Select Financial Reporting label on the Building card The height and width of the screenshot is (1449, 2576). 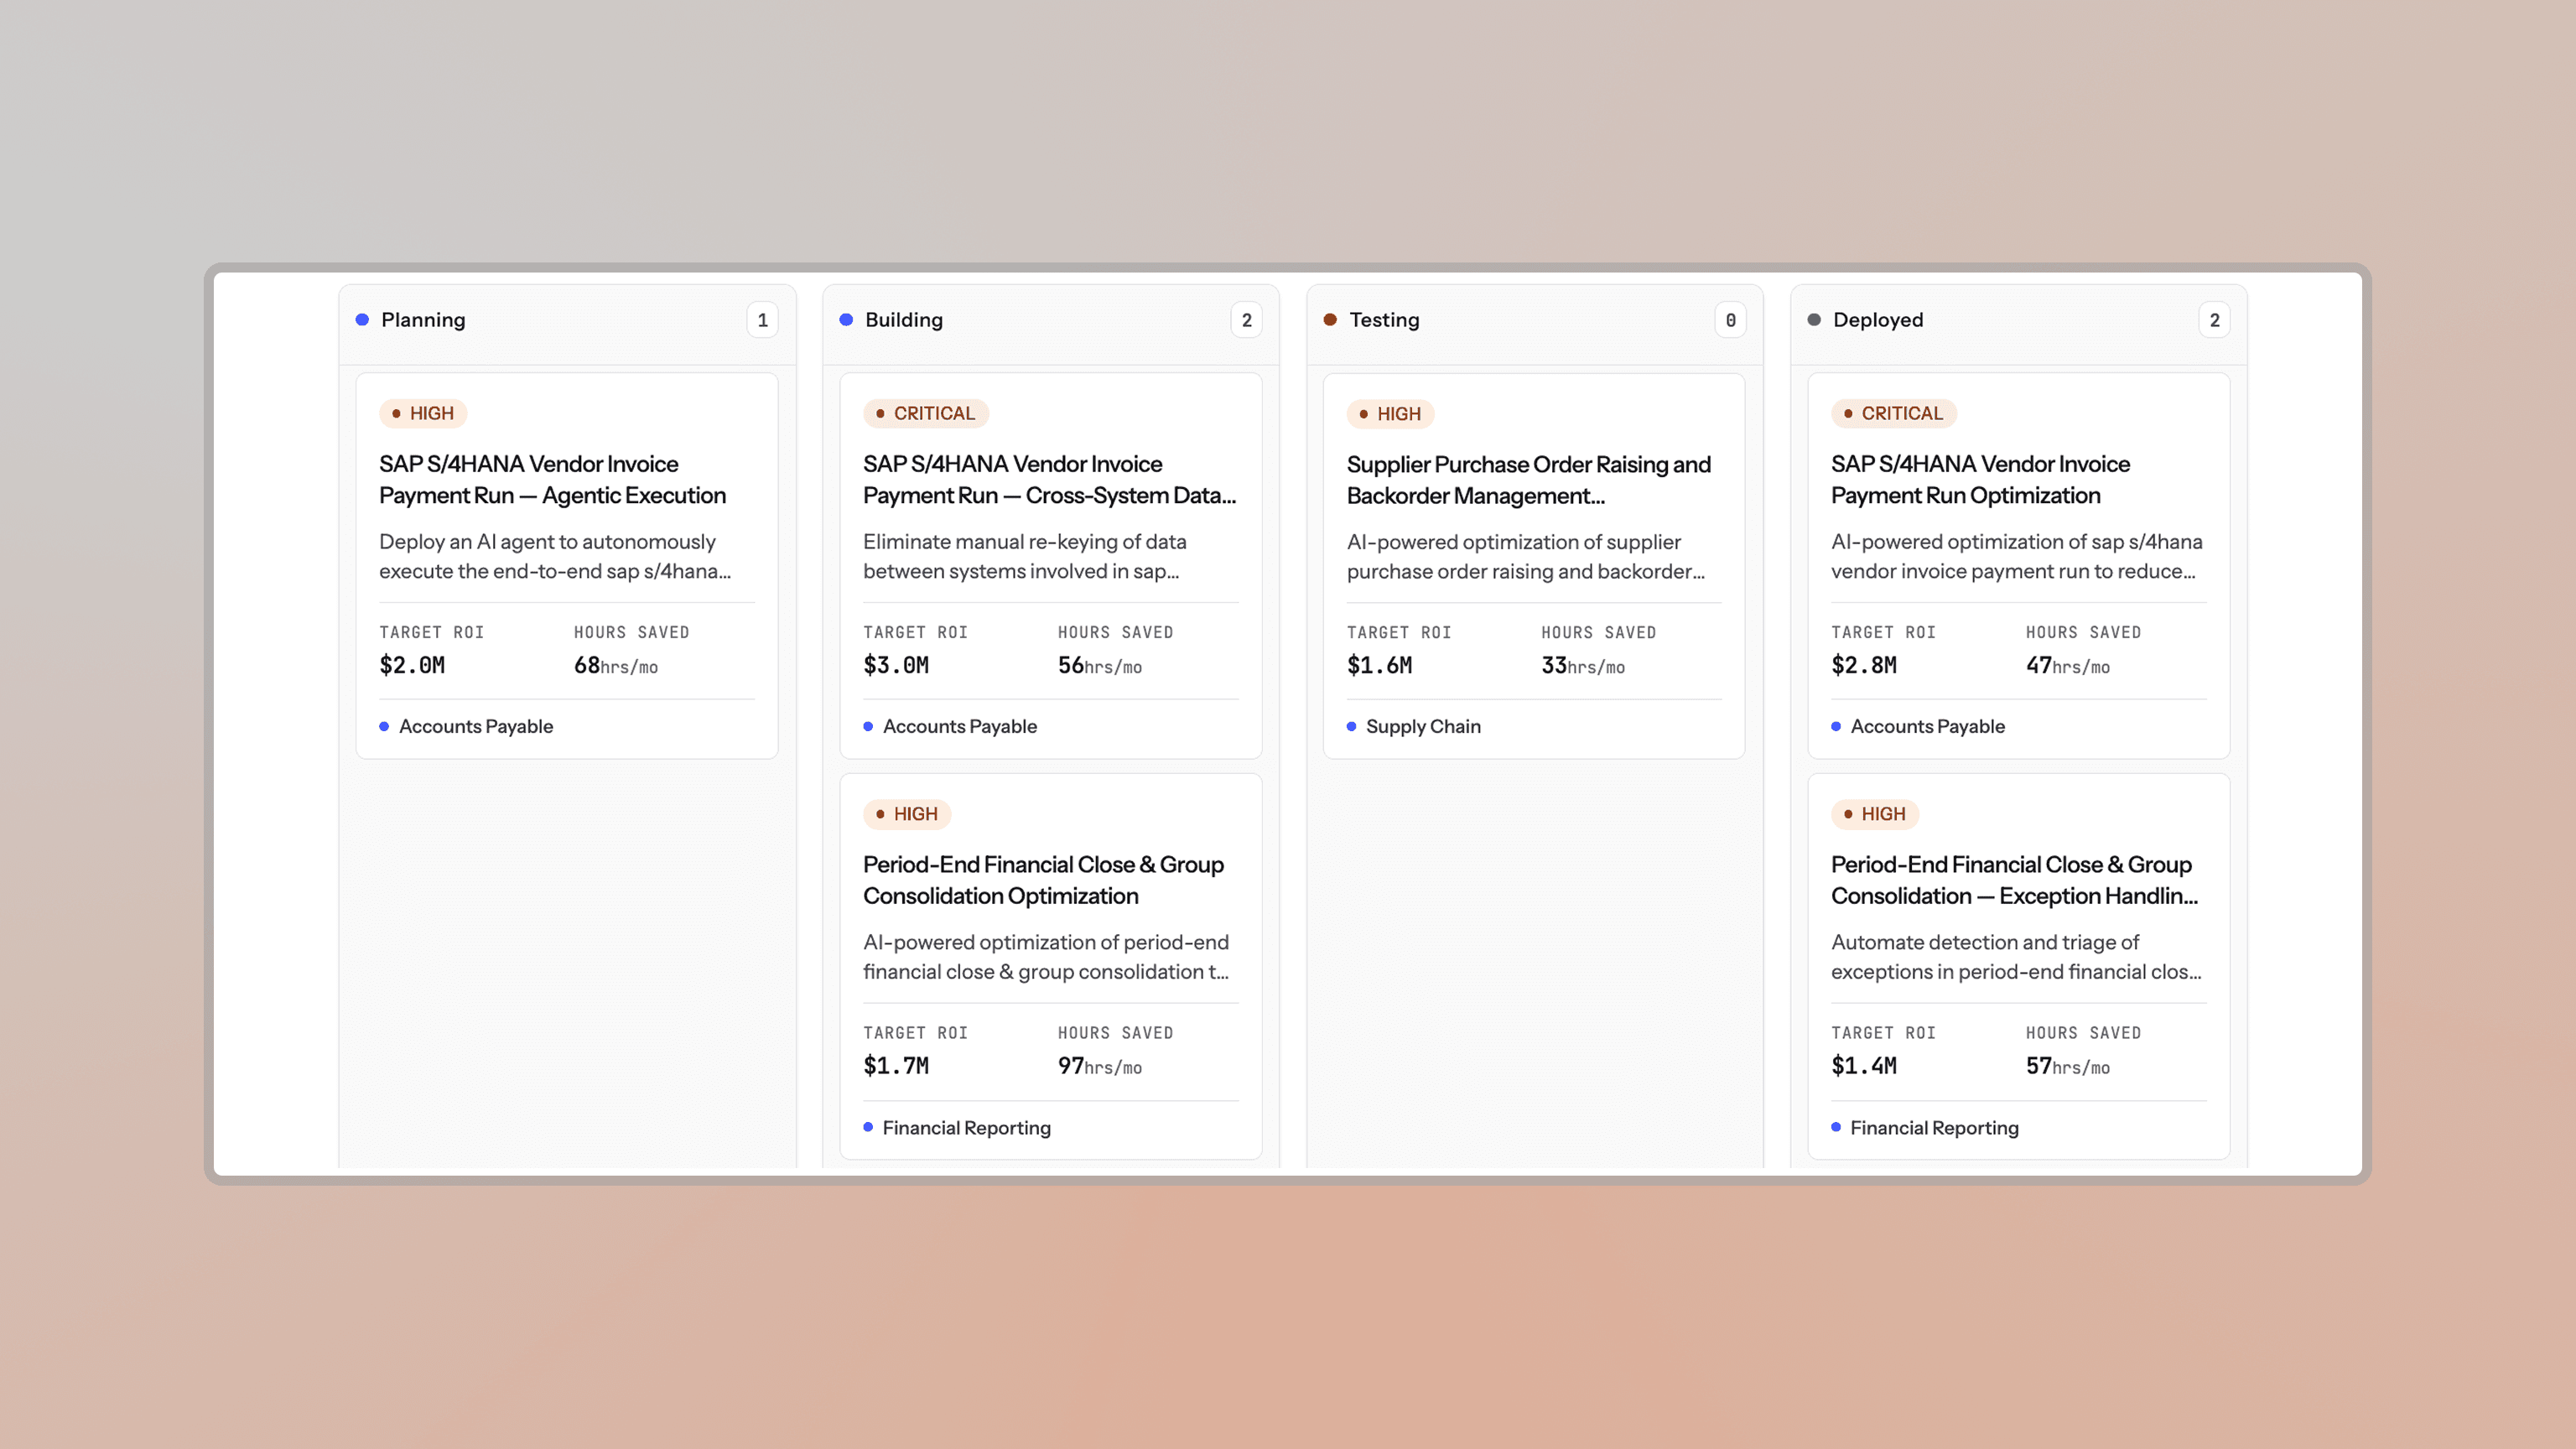point(967,1128)
